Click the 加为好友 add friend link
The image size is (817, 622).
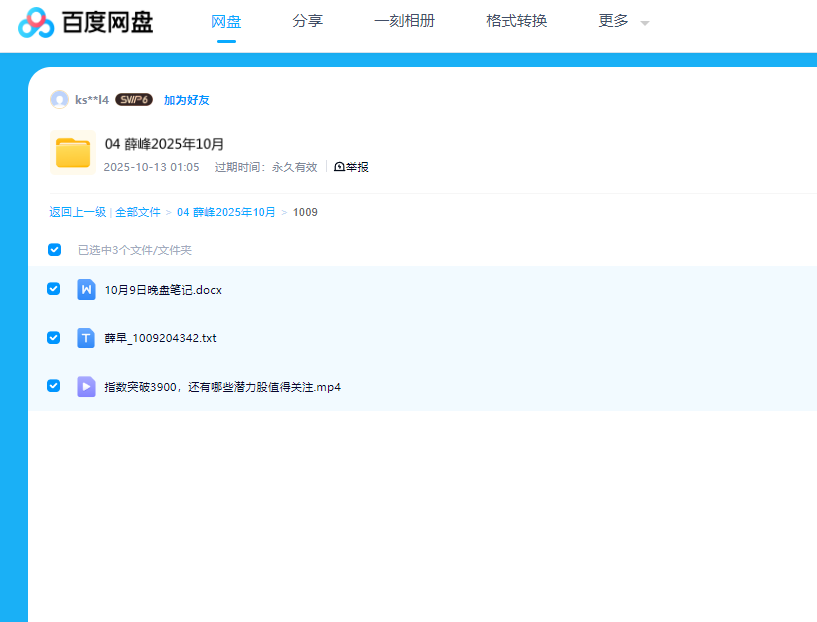186,100
